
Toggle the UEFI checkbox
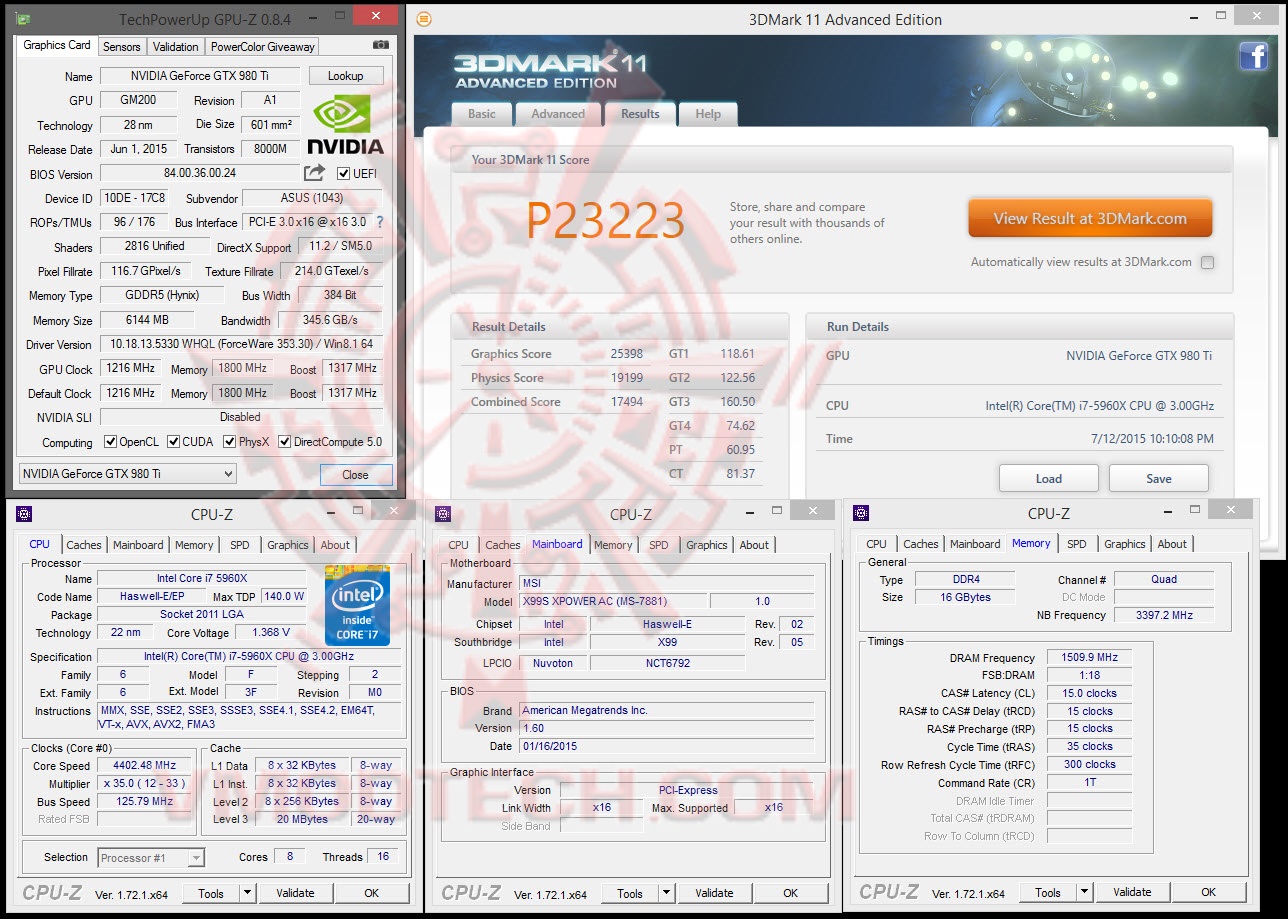(x=344, y=174)
